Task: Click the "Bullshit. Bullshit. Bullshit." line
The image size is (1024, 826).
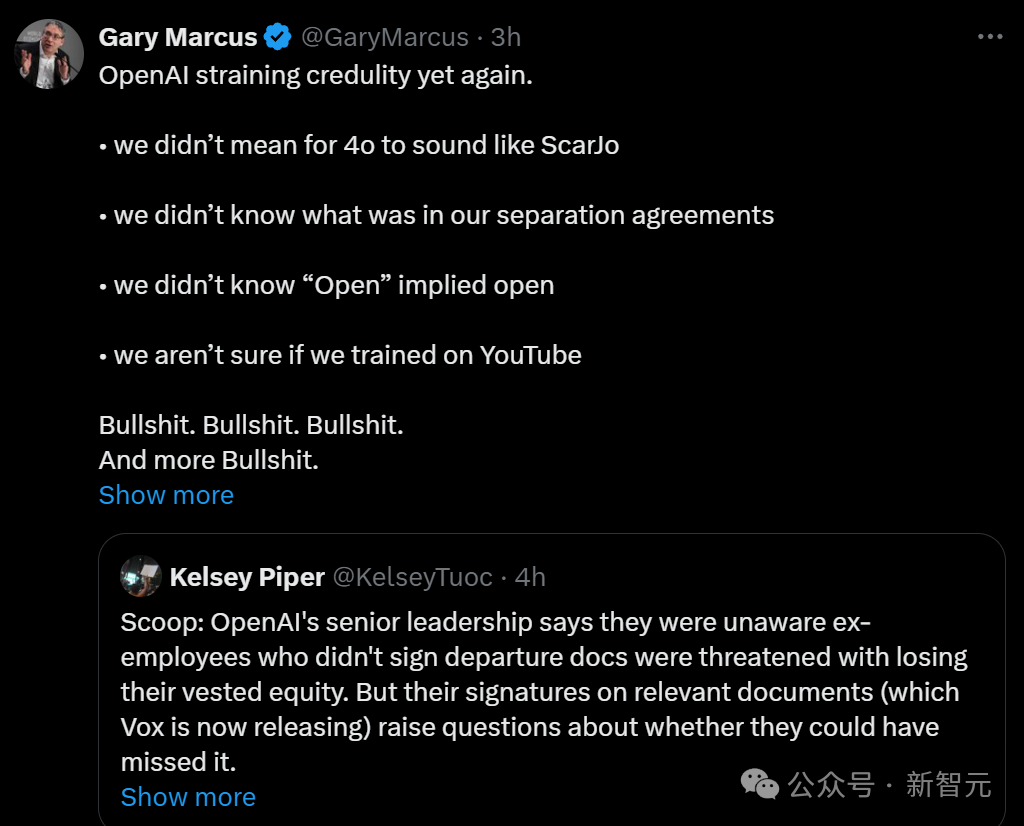Action: pyautogui.click(x=251, y=425)
